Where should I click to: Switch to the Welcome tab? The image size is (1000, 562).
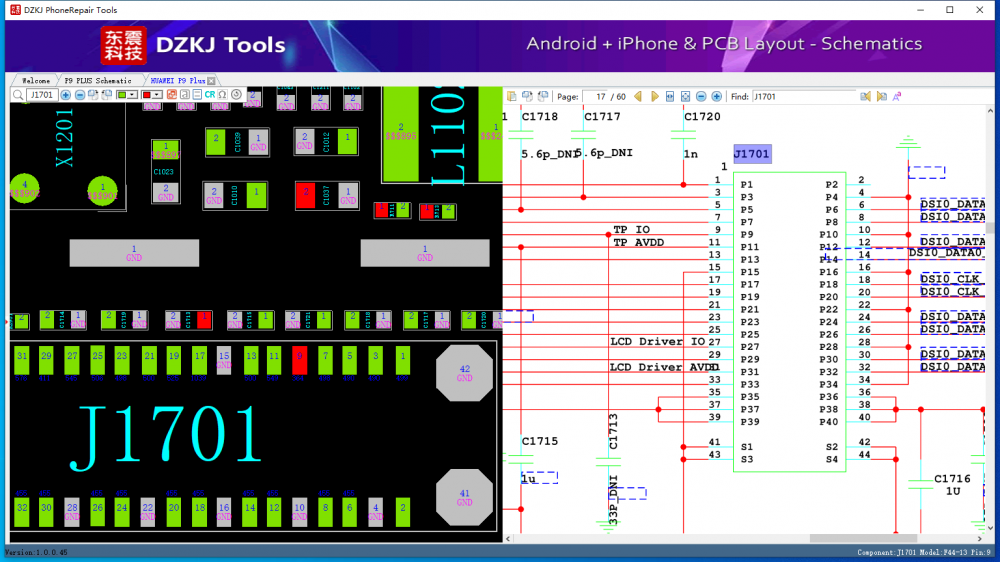tap(36, 80)
